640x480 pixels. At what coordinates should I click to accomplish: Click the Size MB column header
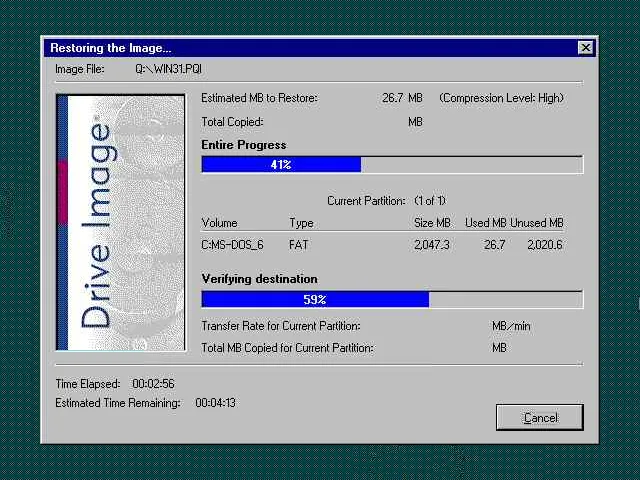[x=432, y=223]
